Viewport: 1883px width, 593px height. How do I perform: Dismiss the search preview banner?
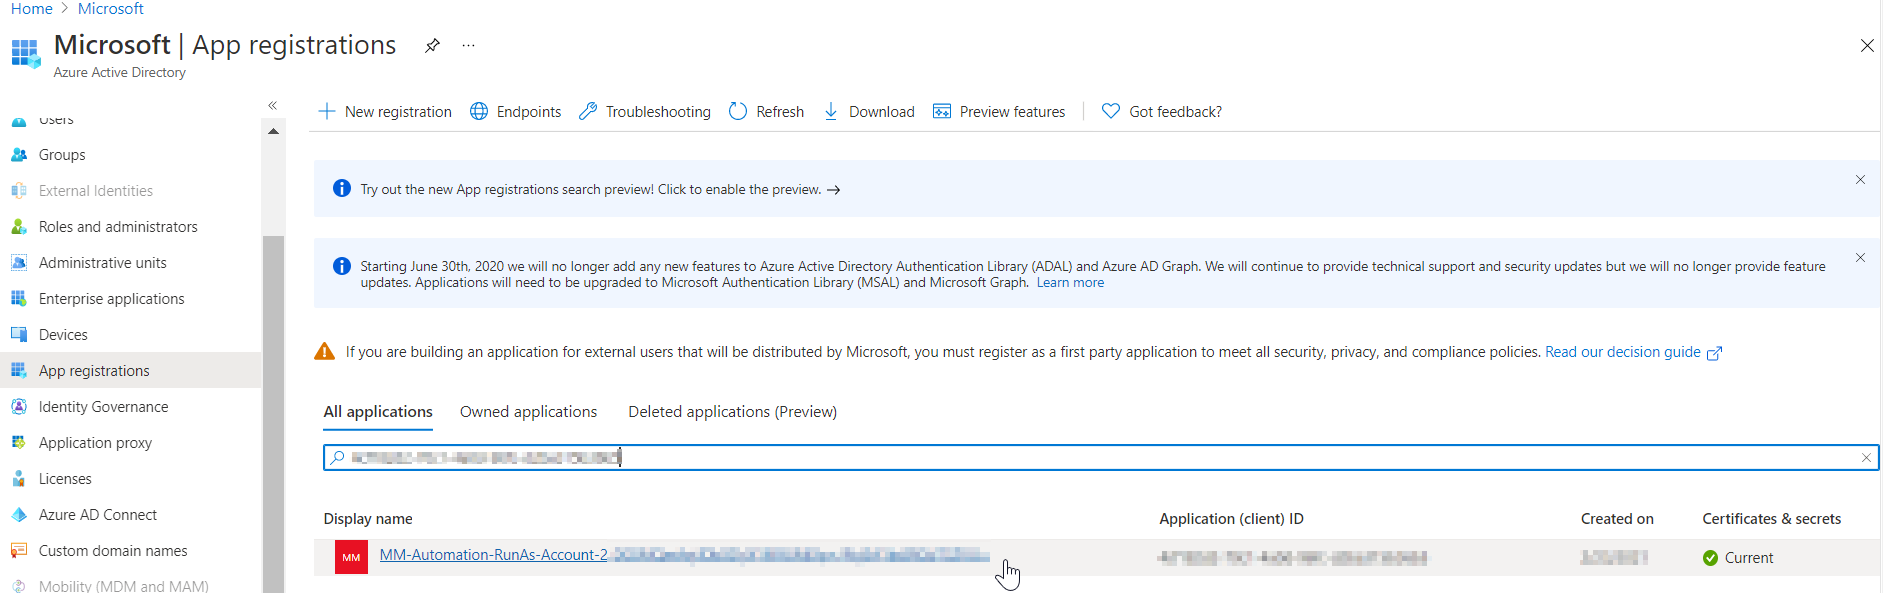tap(1860, 180)
